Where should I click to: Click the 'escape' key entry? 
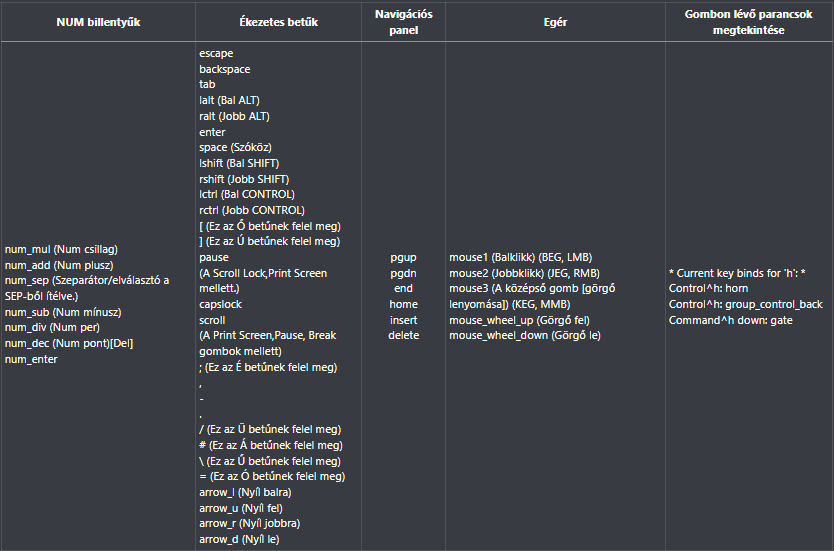coord(217,54)
